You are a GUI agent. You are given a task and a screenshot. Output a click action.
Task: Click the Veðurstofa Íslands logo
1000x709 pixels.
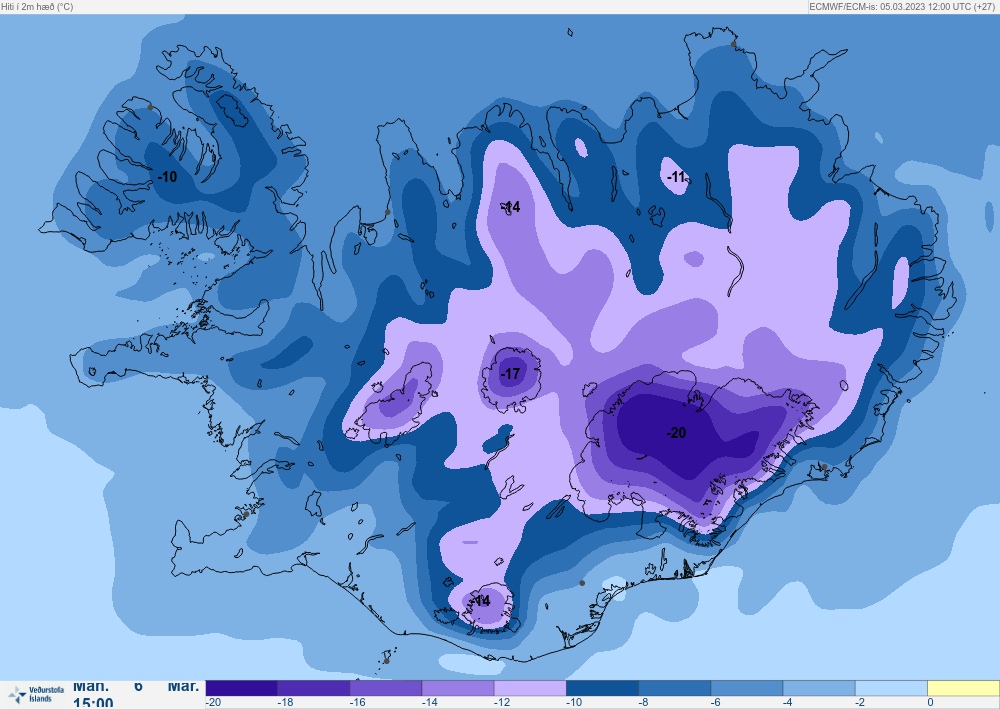36,694
